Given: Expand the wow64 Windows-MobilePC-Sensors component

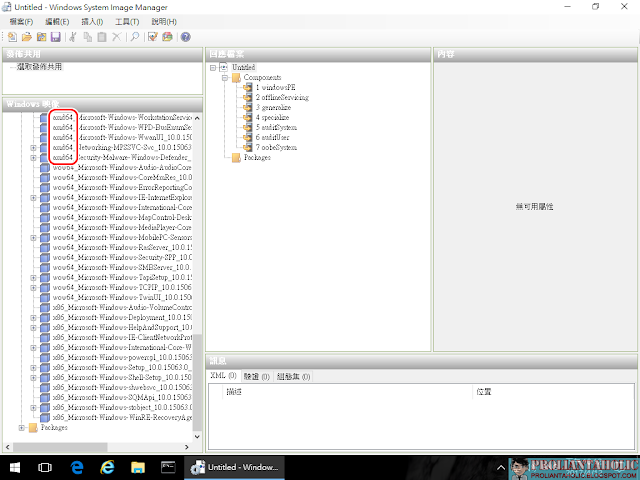Looking at the screenshot, I should (33, 238).
